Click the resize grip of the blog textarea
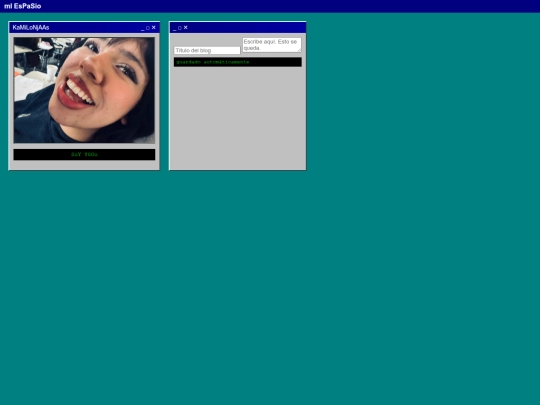The height and width of the screenshot is (405, 540). click(x=299, y=50)
